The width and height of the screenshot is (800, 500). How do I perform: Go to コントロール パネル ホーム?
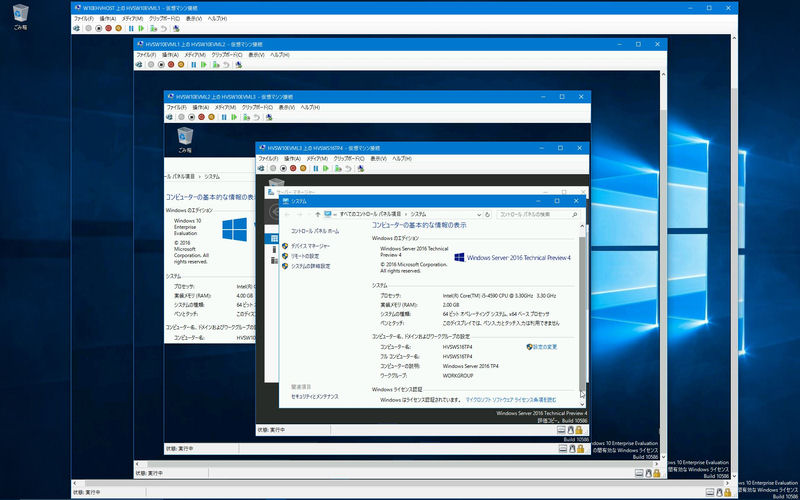click(x=315, y=231)
